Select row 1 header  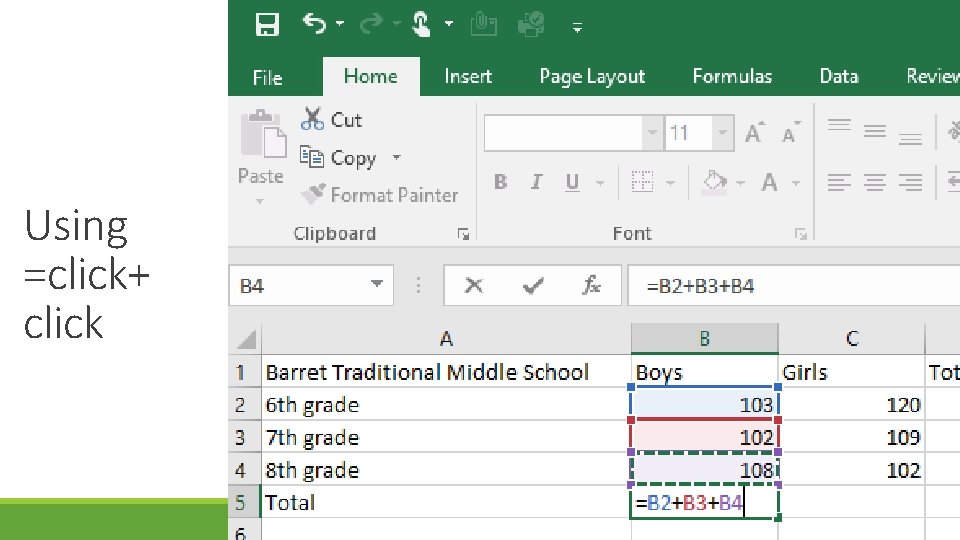(x=244, y=372)
